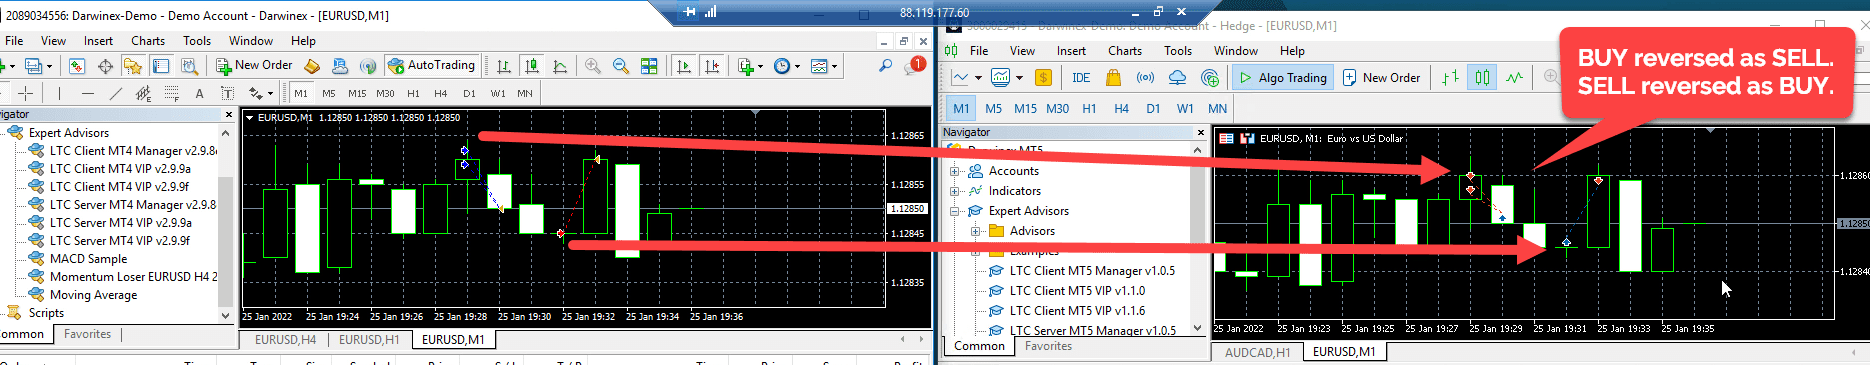Image resolution: width=1870 pixels, height=365 pixels.
Task: Close the MT5 Navigator panel
Action: tap(1200, 132)
